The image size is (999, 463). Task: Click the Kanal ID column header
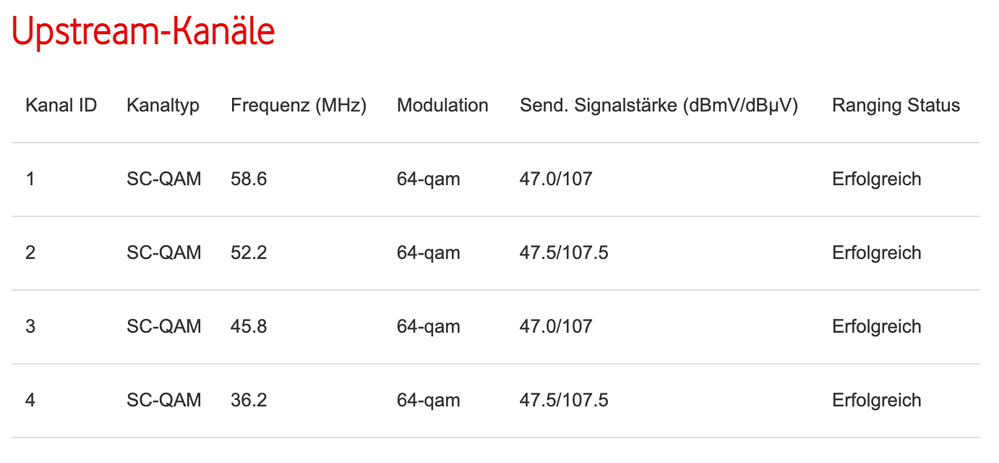tap(61, 105)
